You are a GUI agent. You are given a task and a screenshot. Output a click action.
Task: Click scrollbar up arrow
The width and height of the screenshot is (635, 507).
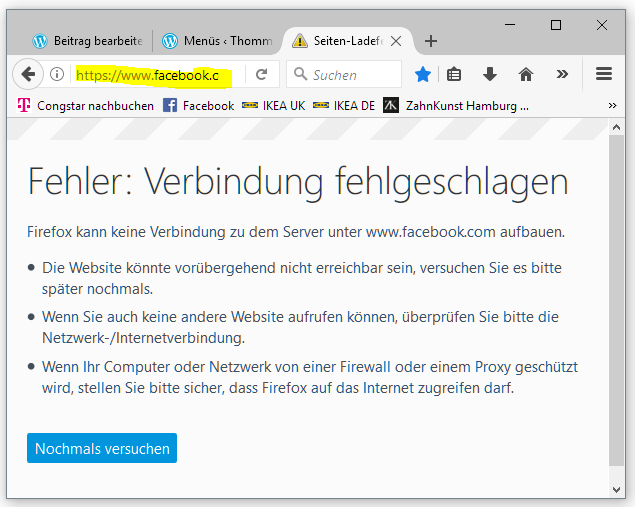616,127
